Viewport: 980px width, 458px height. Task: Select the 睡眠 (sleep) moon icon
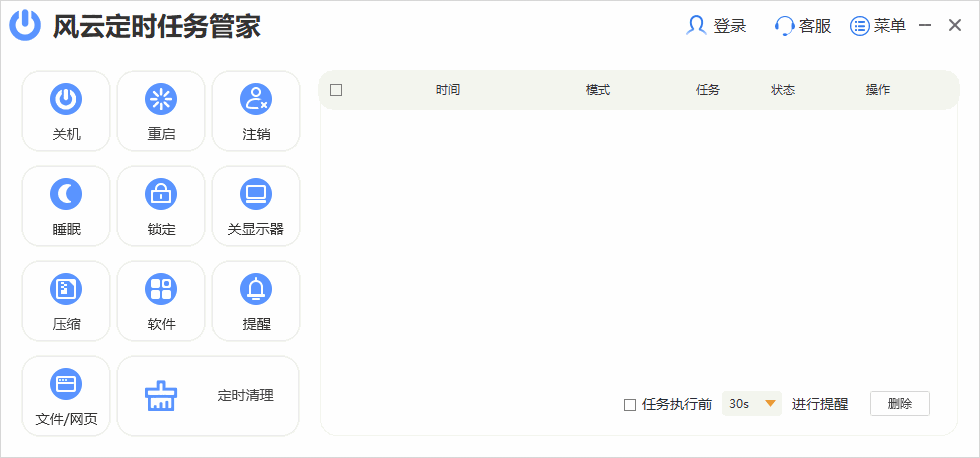tap(66, 194)
